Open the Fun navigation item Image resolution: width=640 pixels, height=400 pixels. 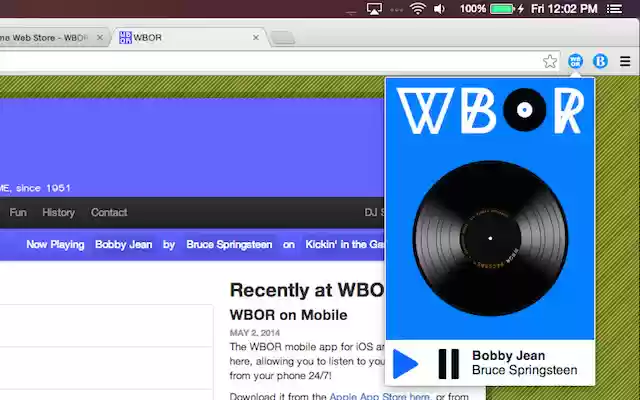(18, 212)
